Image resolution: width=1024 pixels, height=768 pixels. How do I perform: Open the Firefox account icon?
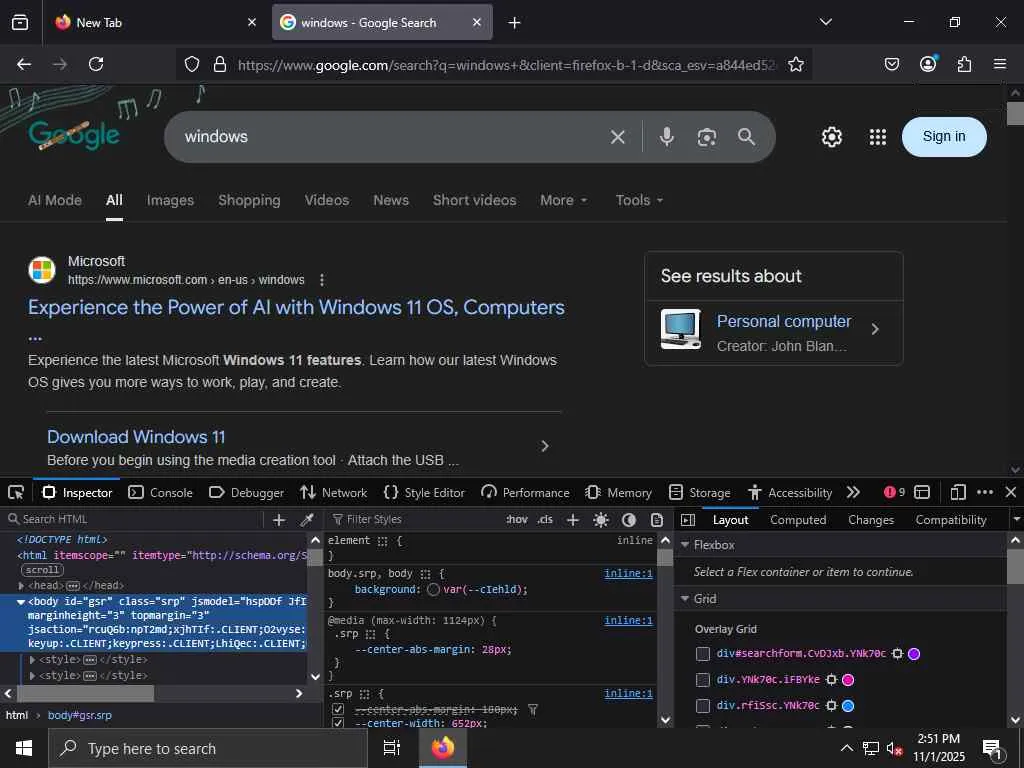point(928,64)
